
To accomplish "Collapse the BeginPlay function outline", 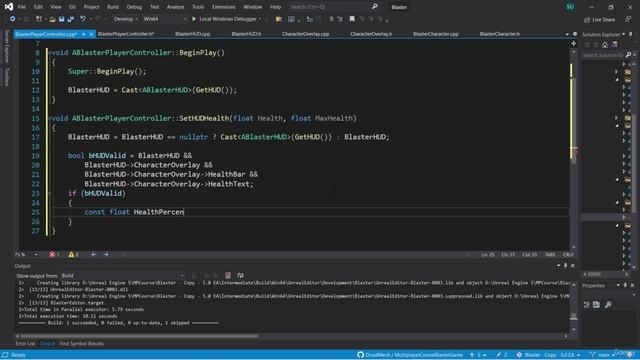I will 49,53.
